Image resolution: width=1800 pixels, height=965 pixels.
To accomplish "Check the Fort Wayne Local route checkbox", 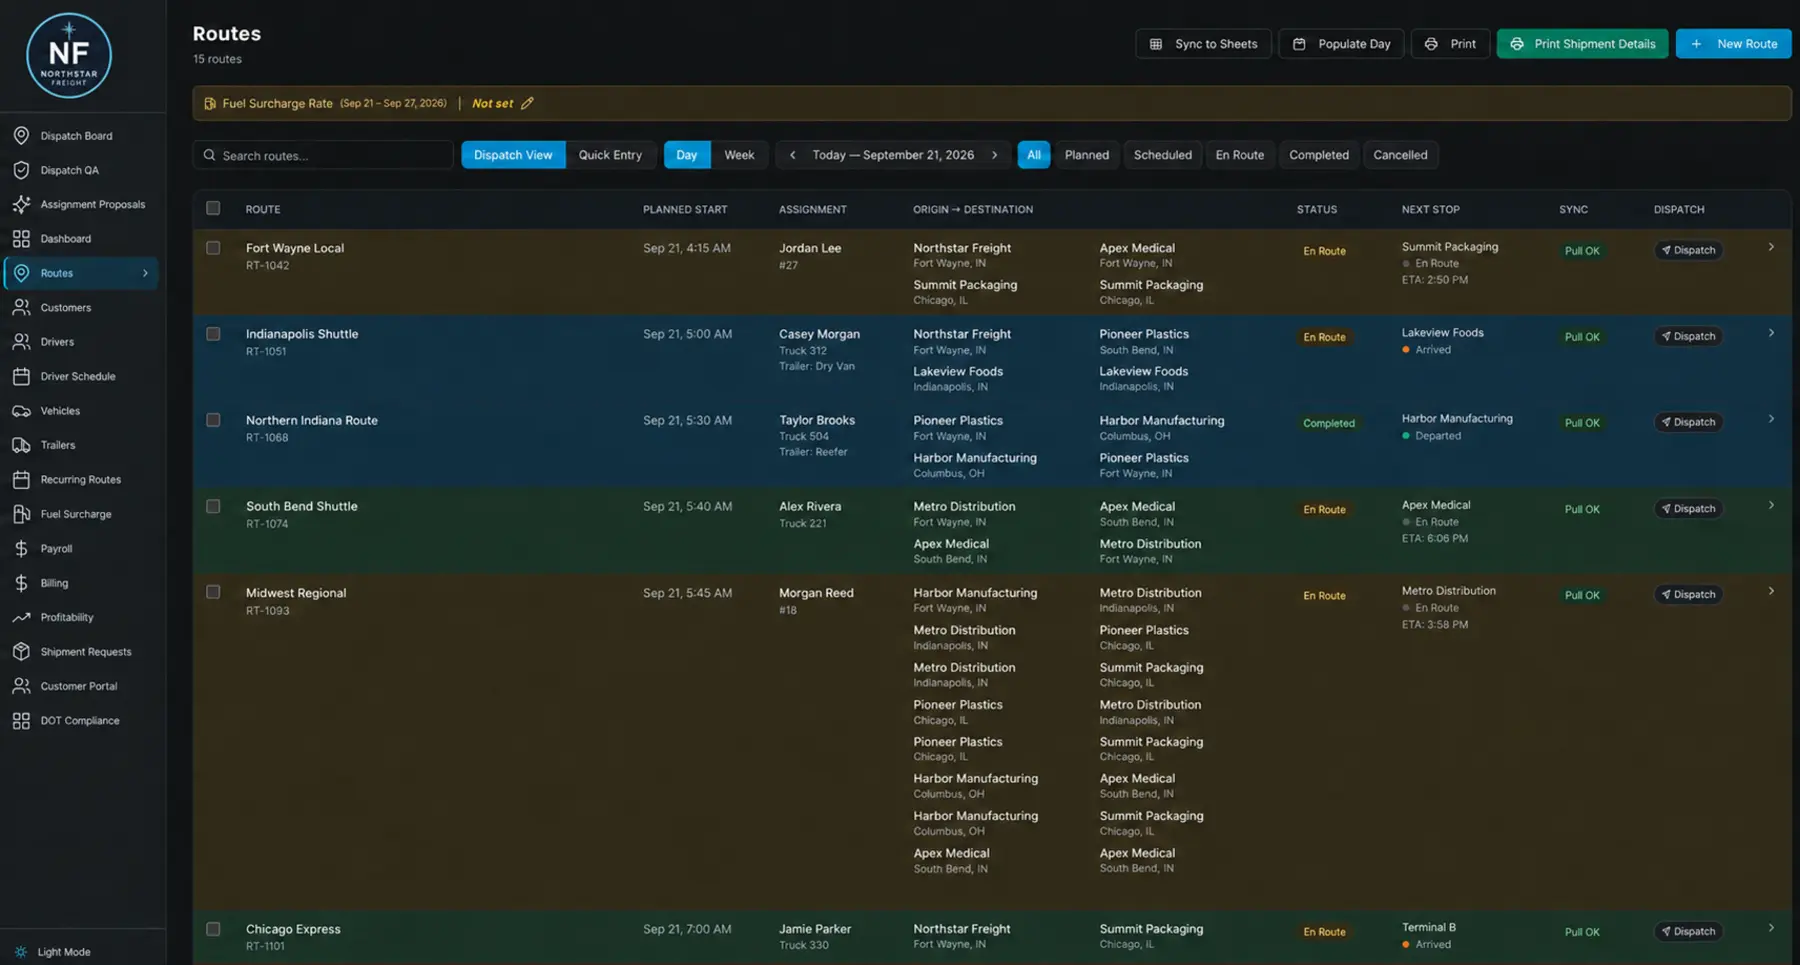I will tap(213, 248).
